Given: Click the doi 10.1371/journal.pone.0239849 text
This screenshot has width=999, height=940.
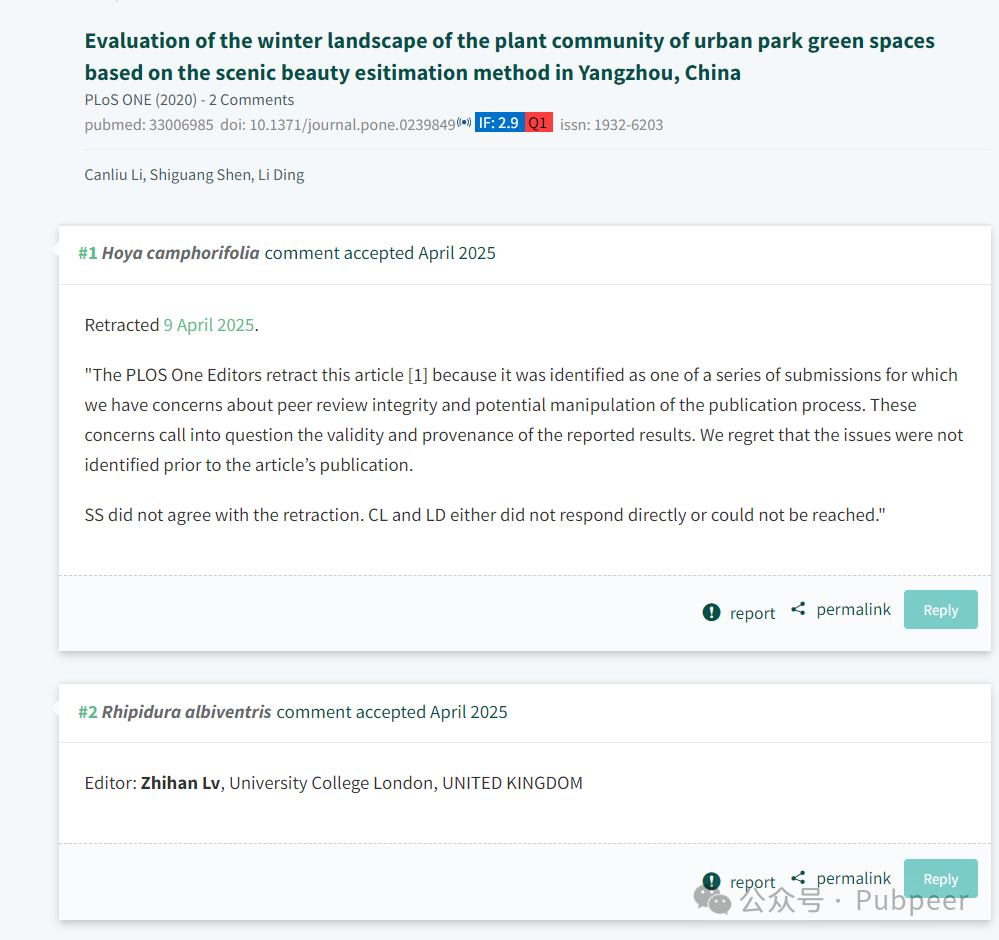Looking at the screenshot, I should tap(338, 125).
